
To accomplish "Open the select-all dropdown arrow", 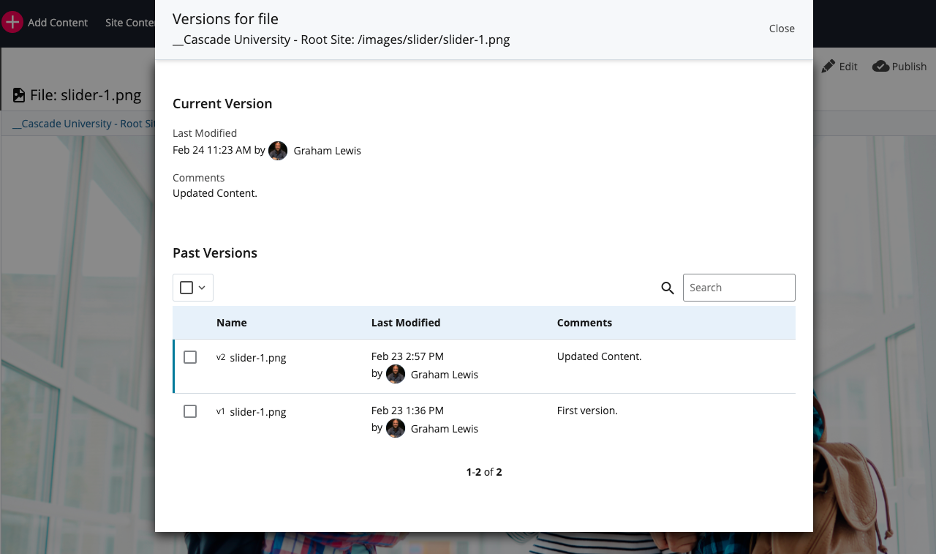I will pos(202,288).
